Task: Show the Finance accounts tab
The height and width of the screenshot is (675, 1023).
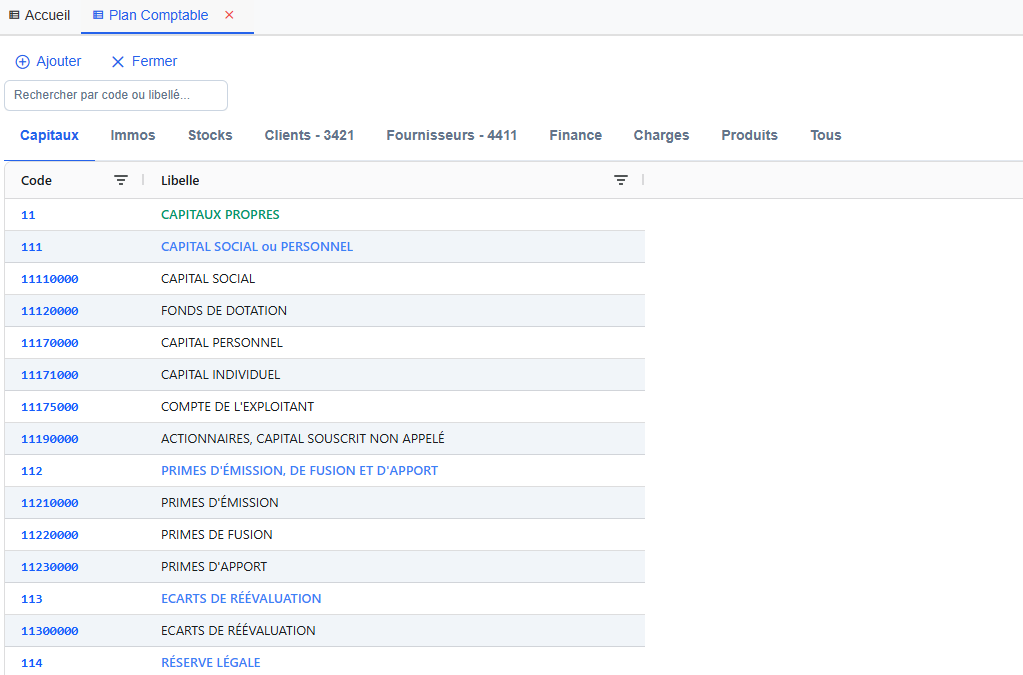Action: coord(575,135)
